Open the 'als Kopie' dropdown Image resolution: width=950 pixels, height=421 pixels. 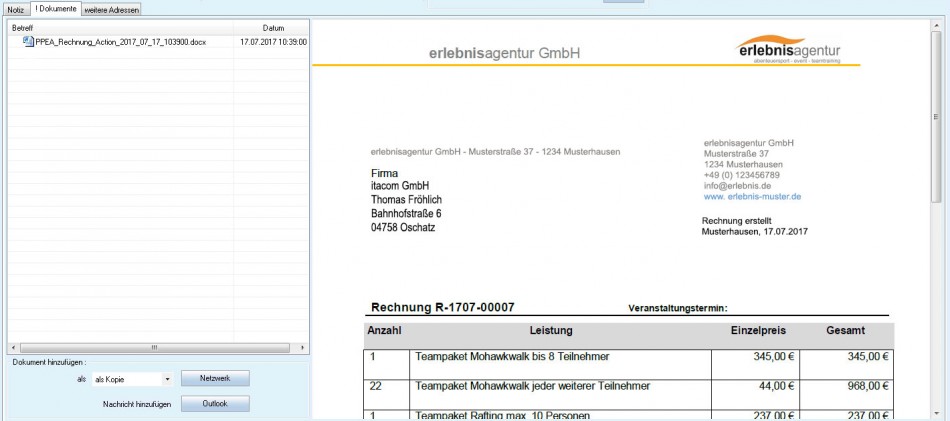(167, 380)
